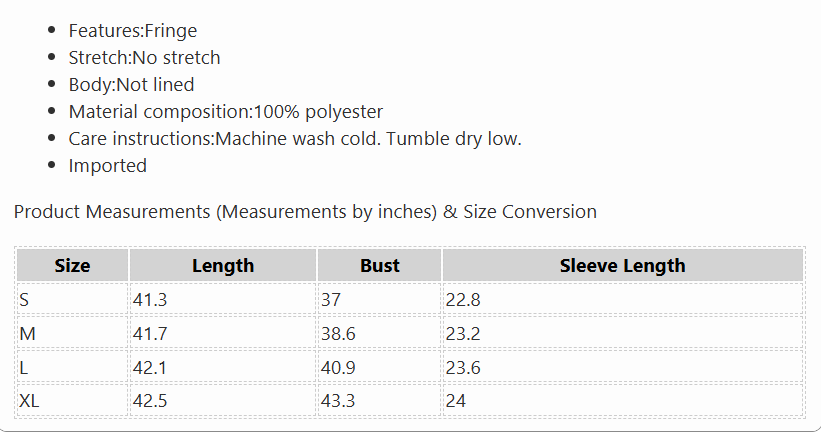Click the Product Measurements heading text
The height and width of the screenshot is (438, 821).
pyautogui.click(x=305, y=212)
